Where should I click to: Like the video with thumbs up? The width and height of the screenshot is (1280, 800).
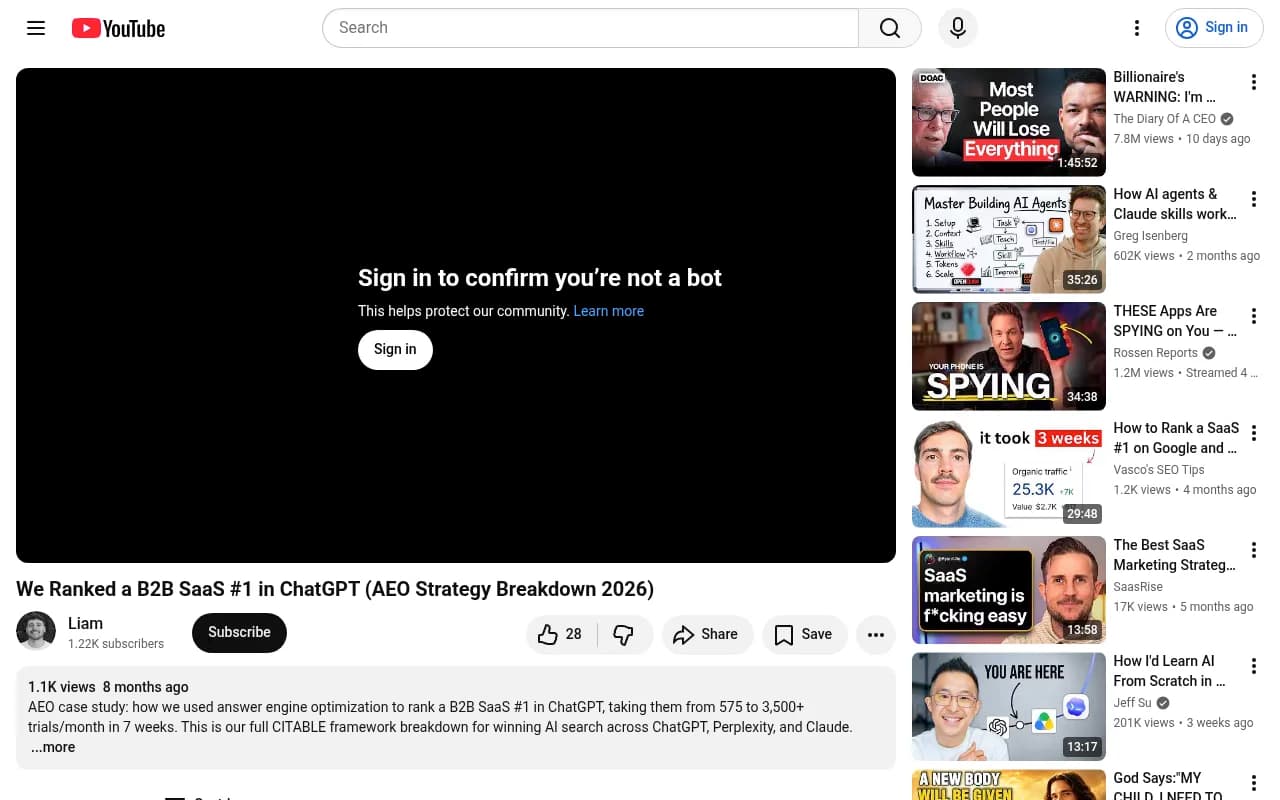tap(561, 634)
